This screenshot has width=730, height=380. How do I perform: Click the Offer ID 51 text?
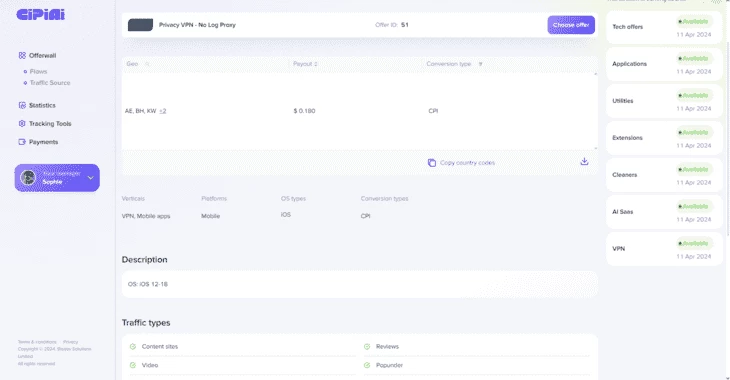pos(392,25)
